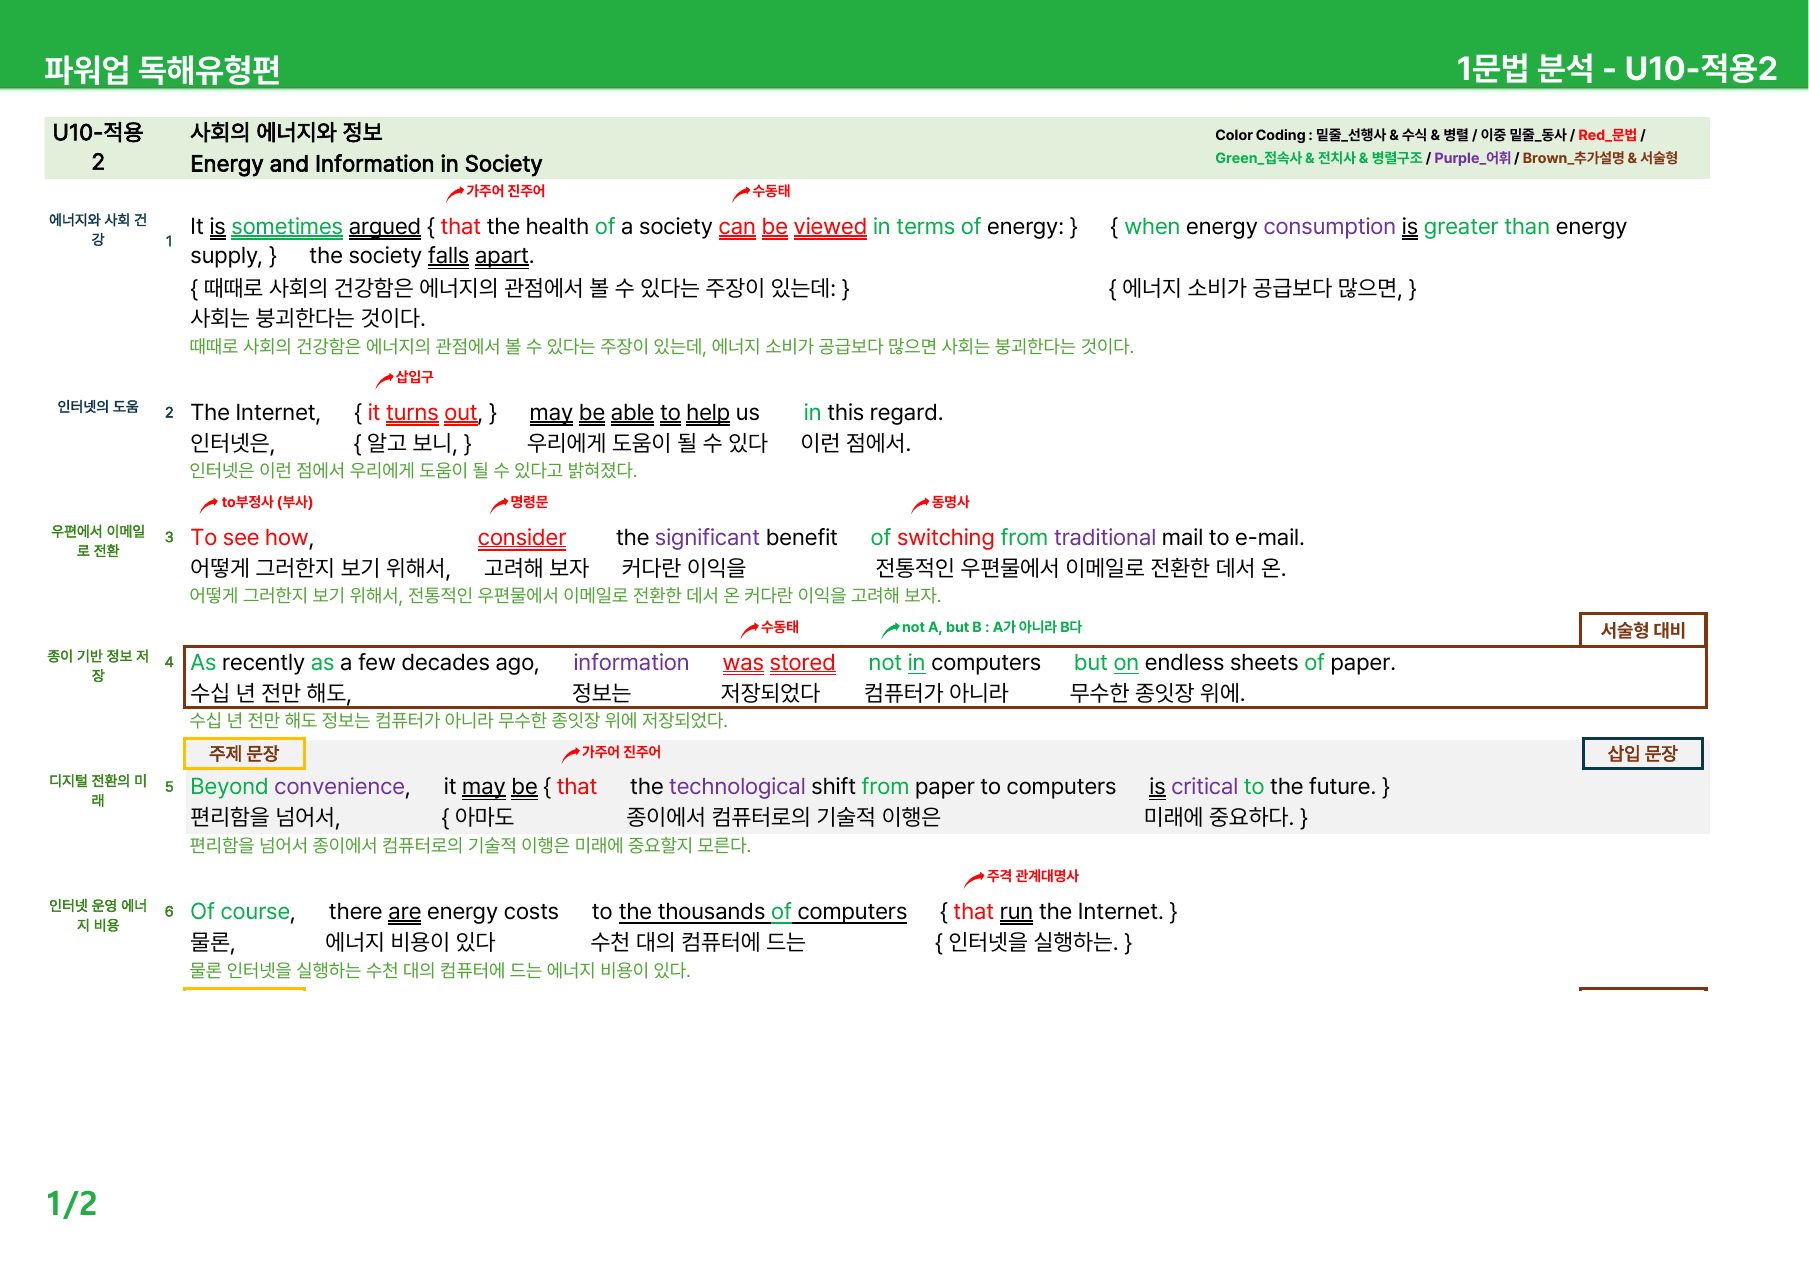
Task: Click the '동명사' annotation
Action: 950,502
